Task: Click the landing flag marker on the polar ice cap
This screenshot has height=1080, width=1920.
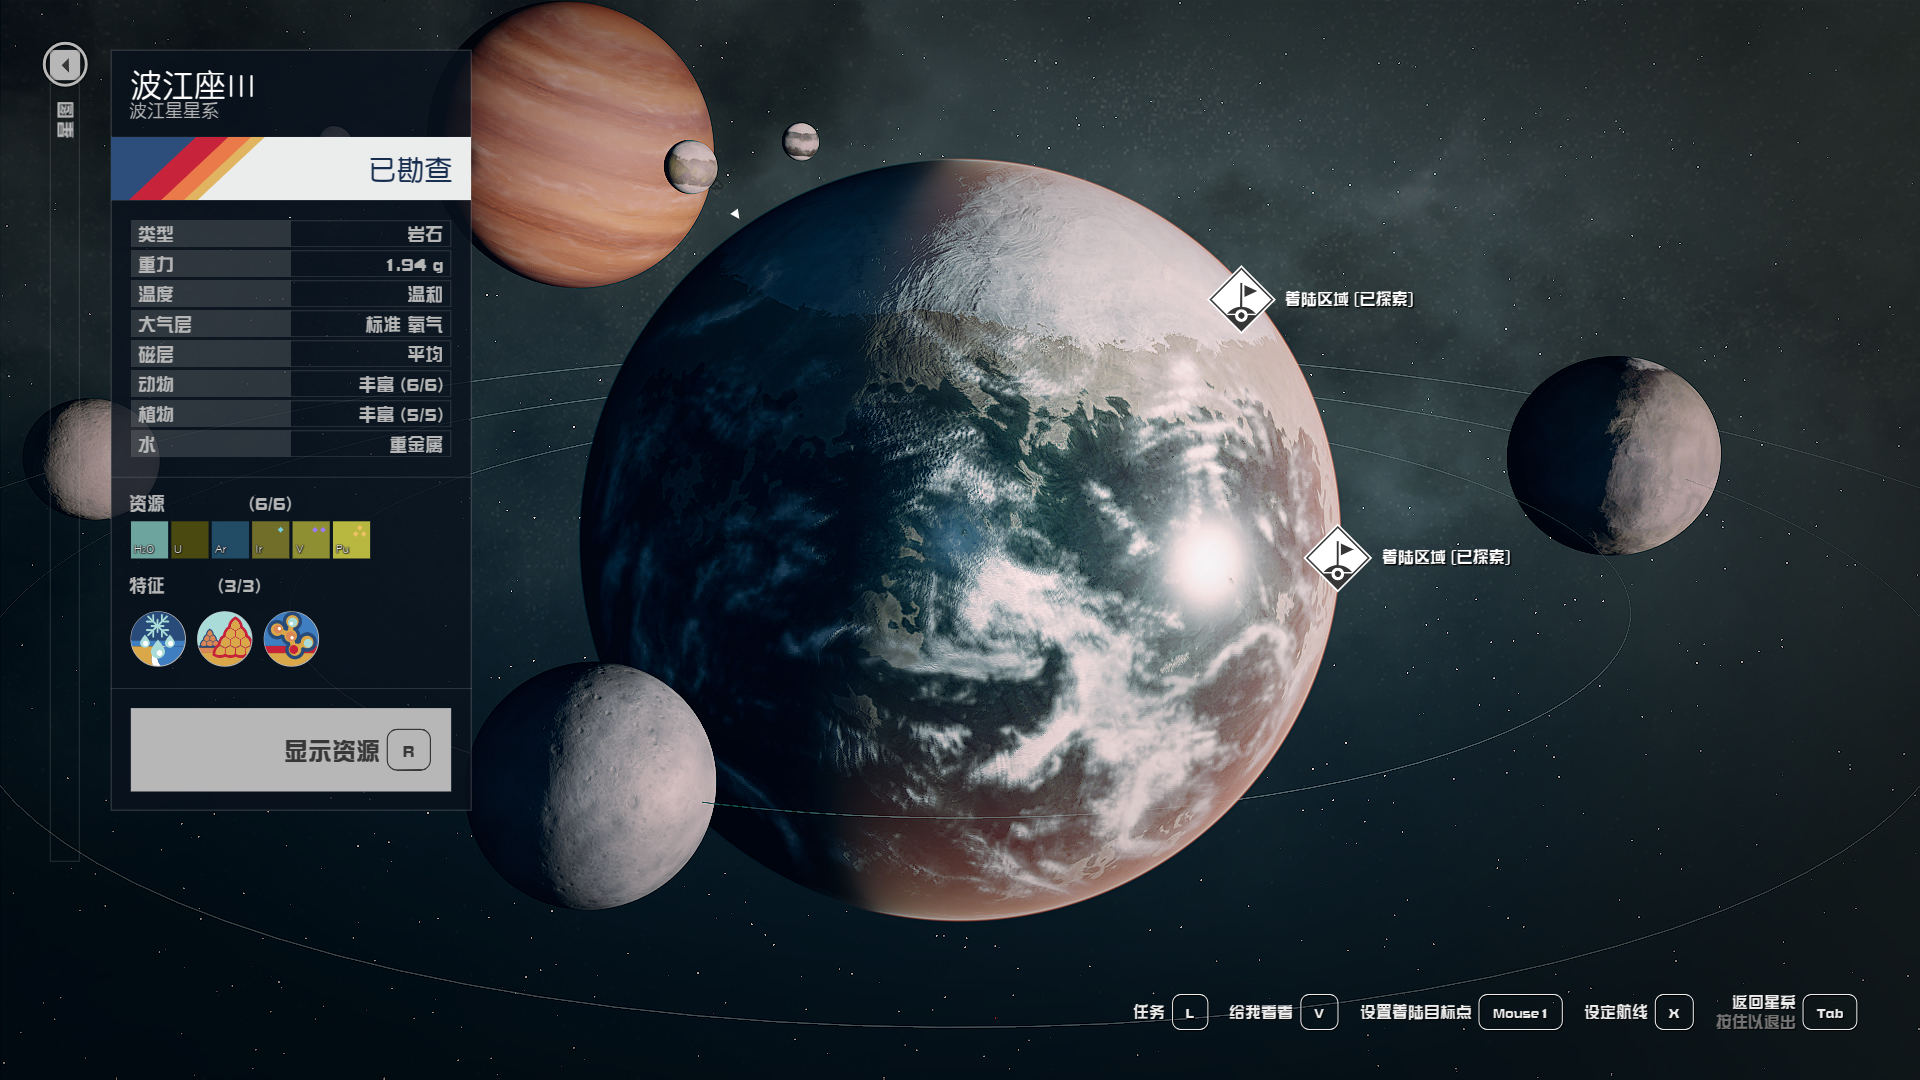Action: coord(1241,299)
